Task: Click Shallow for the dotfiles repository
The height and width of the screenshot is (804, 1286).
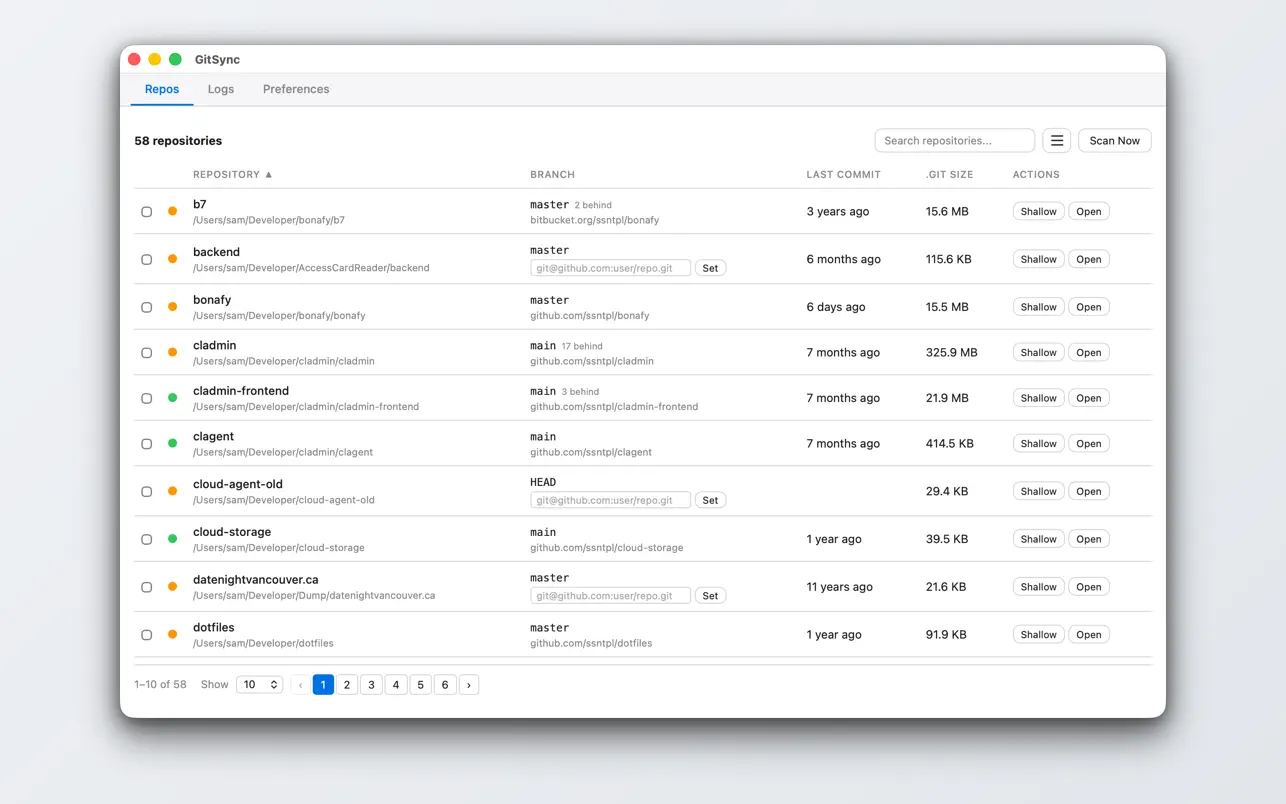Action: (x=1039, y=635)
